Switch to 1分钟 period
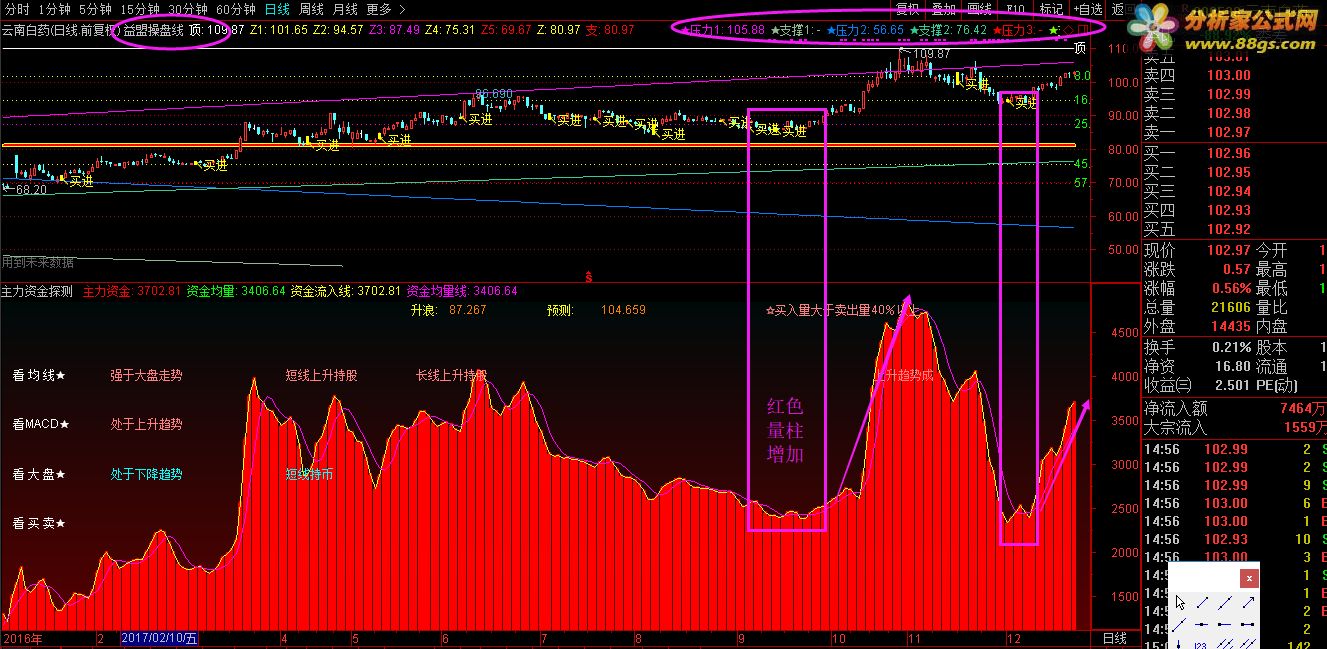This screenshot has width=1327, height=649. tap(54, 9)
